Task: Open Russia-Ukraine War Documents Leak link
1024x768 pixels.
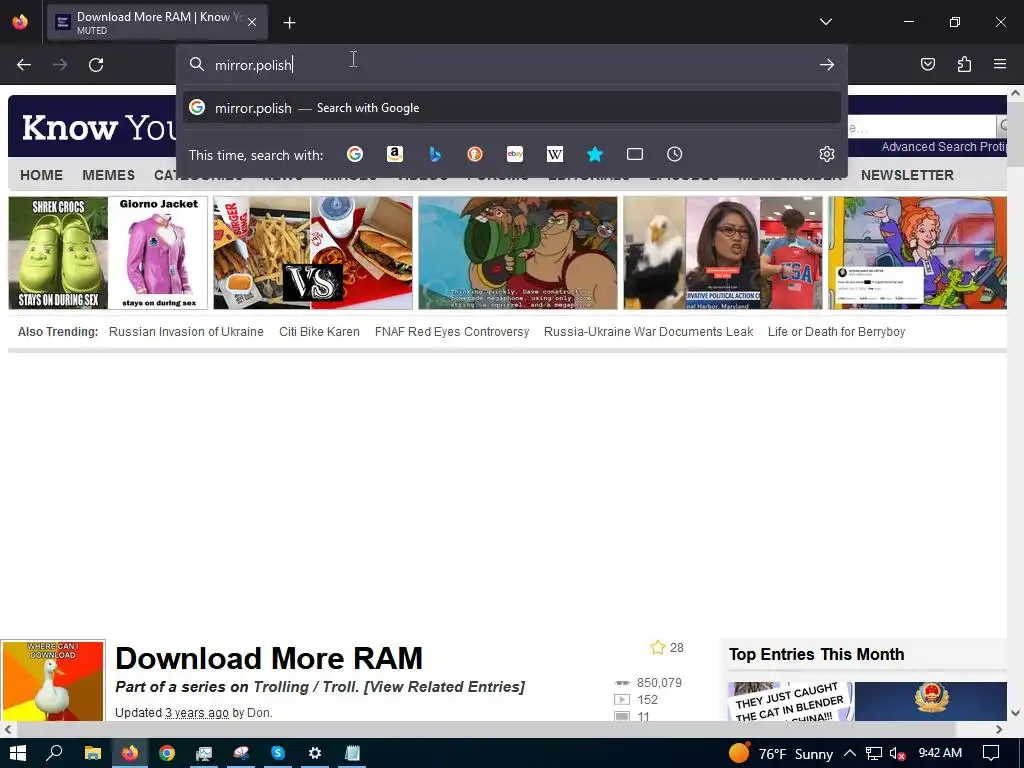Action: point(648,332)
